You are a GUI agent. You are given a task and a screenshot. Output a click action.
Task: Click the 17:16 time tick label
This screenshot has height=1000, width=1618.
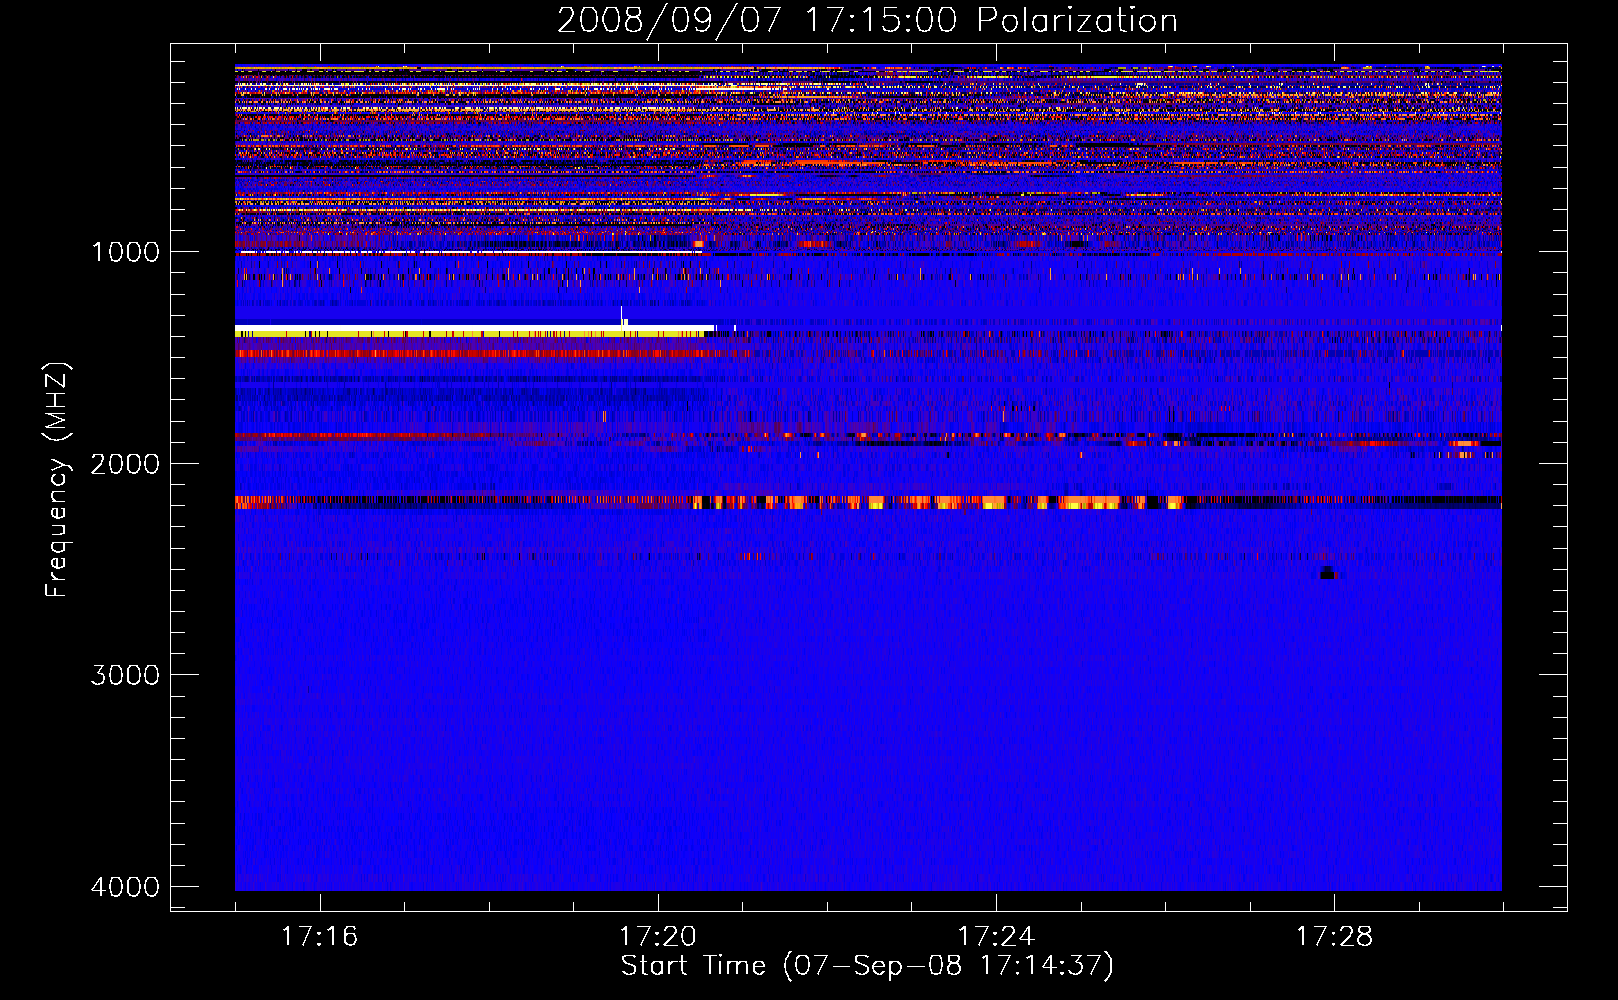point(319,936)
